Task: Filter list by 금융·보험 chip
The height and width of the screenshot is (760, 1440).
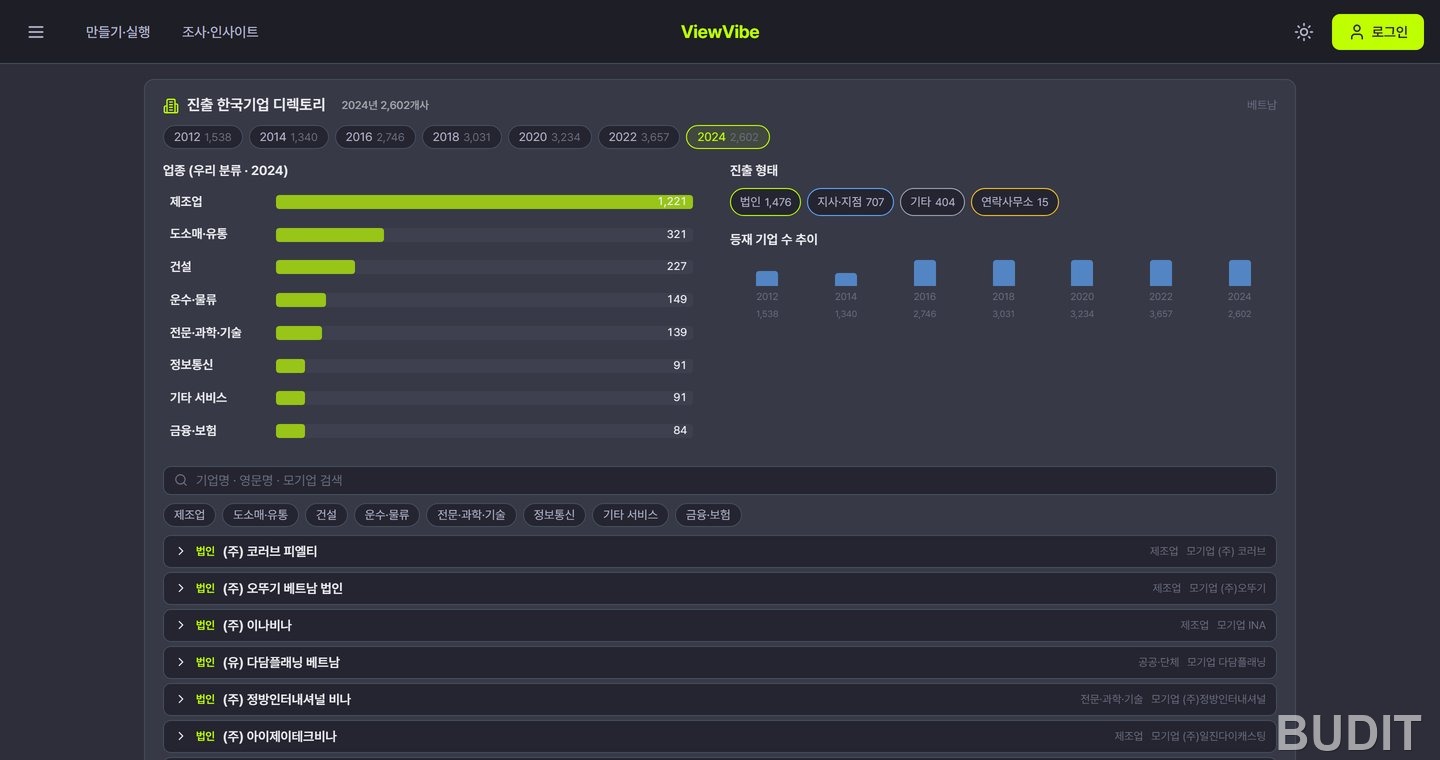Action: pyautogui.click(x=708, y=515)
